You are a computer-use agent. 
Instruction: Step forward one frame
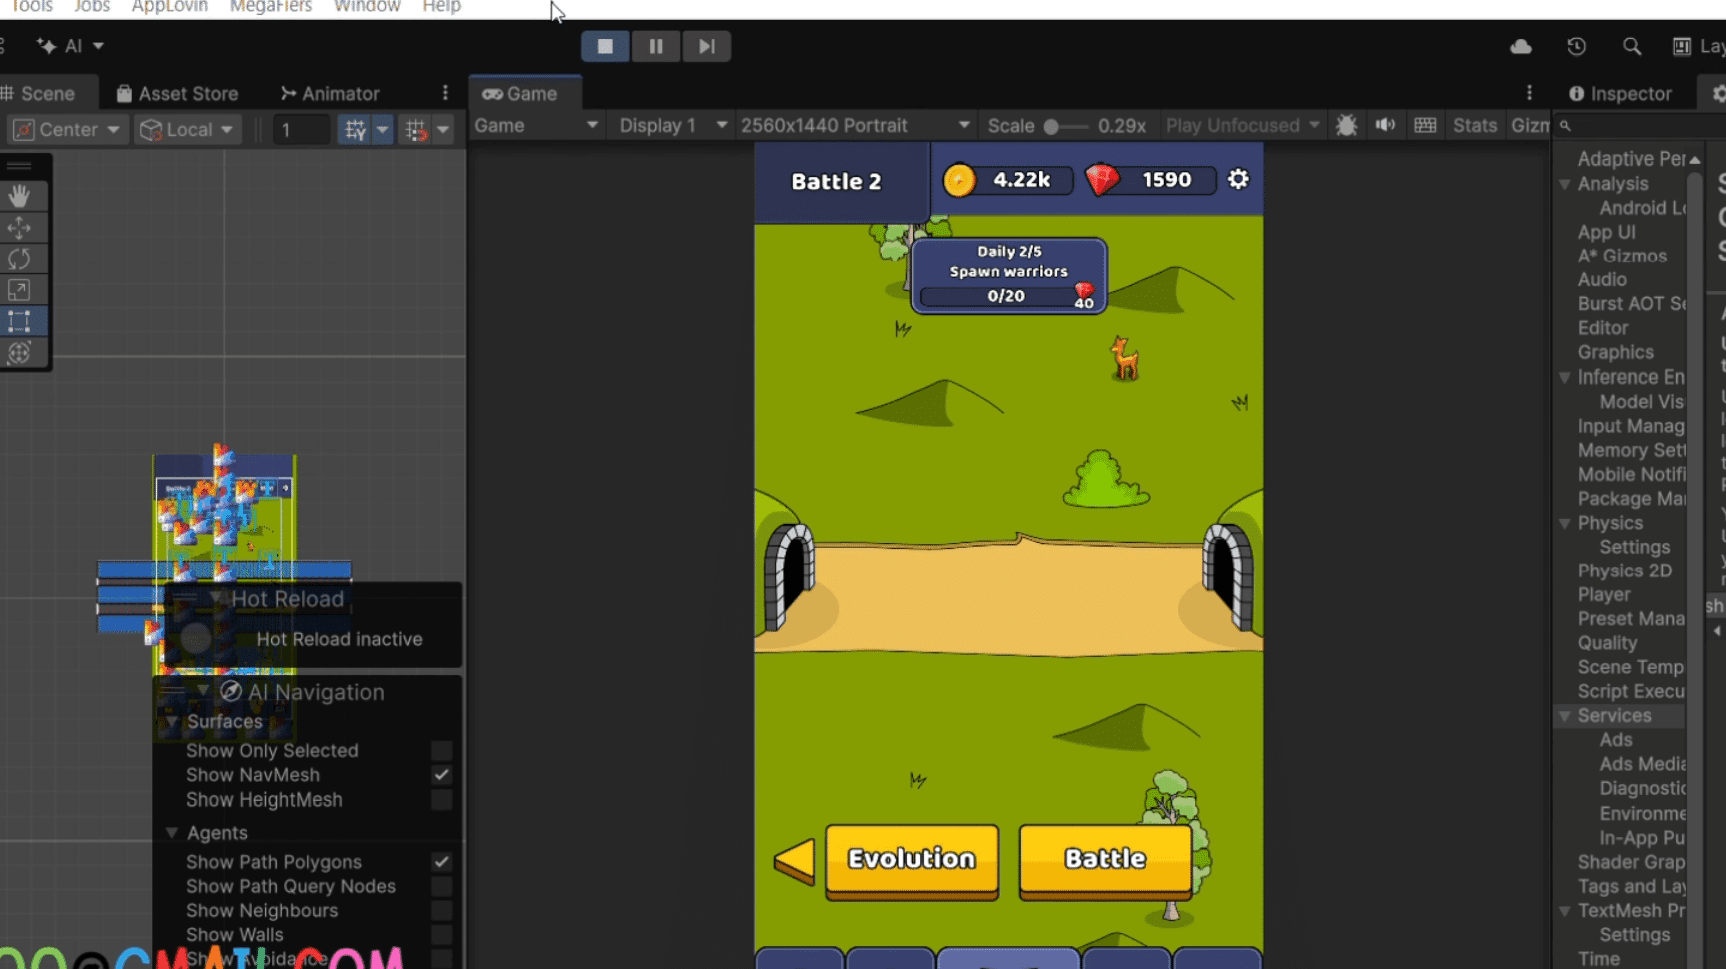707,46
